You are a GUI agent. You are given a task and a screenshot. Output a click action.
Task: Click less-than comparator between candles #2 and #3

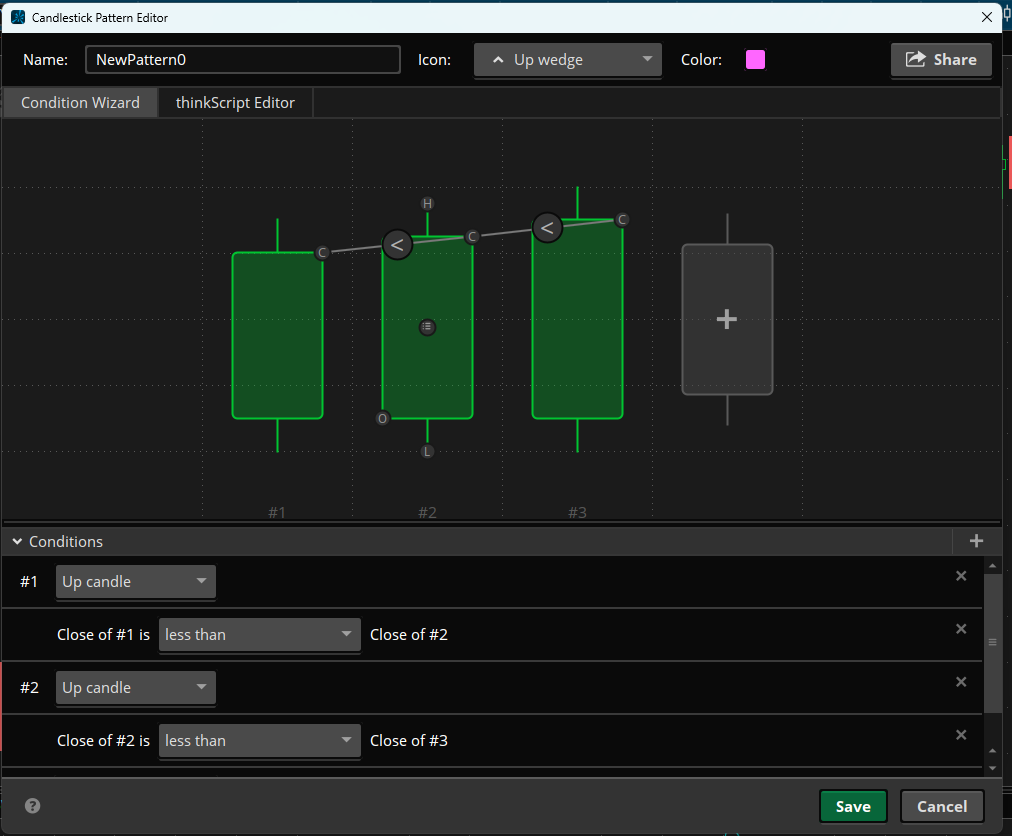pyautogui.click(x=547, y=228)
